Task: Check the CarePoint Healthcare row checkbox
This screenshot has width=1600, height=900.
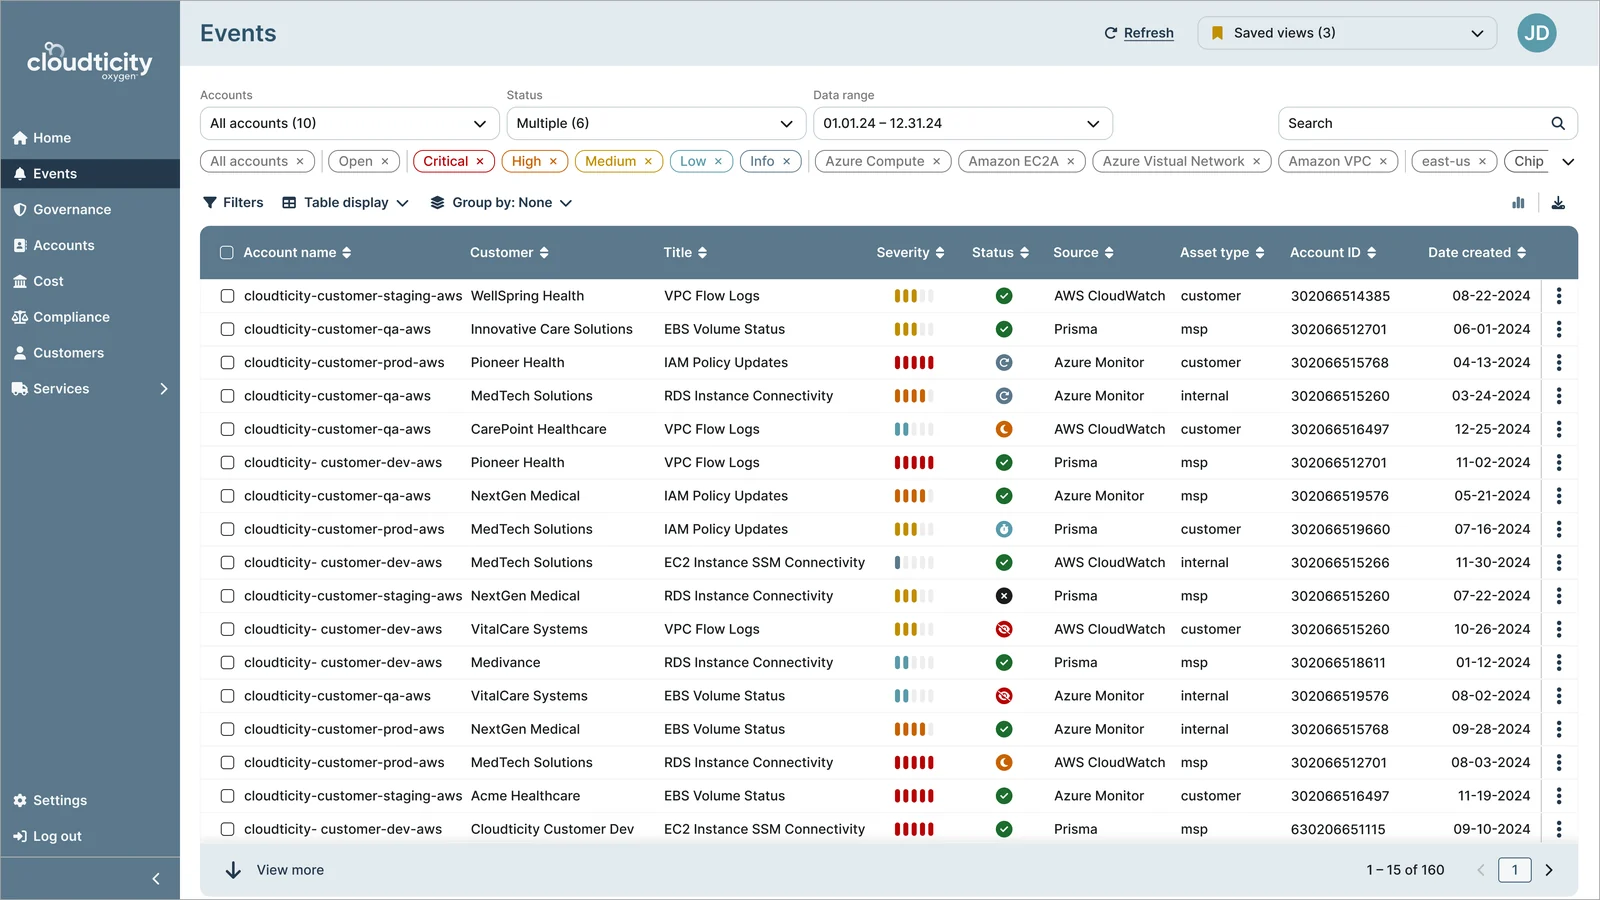Action: tap(227, 429)
